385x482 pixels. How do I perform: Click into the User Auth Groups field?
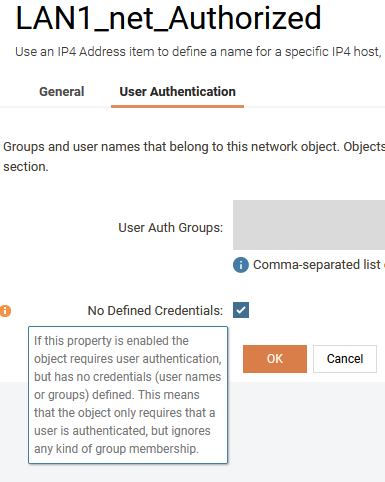(309, 225)
